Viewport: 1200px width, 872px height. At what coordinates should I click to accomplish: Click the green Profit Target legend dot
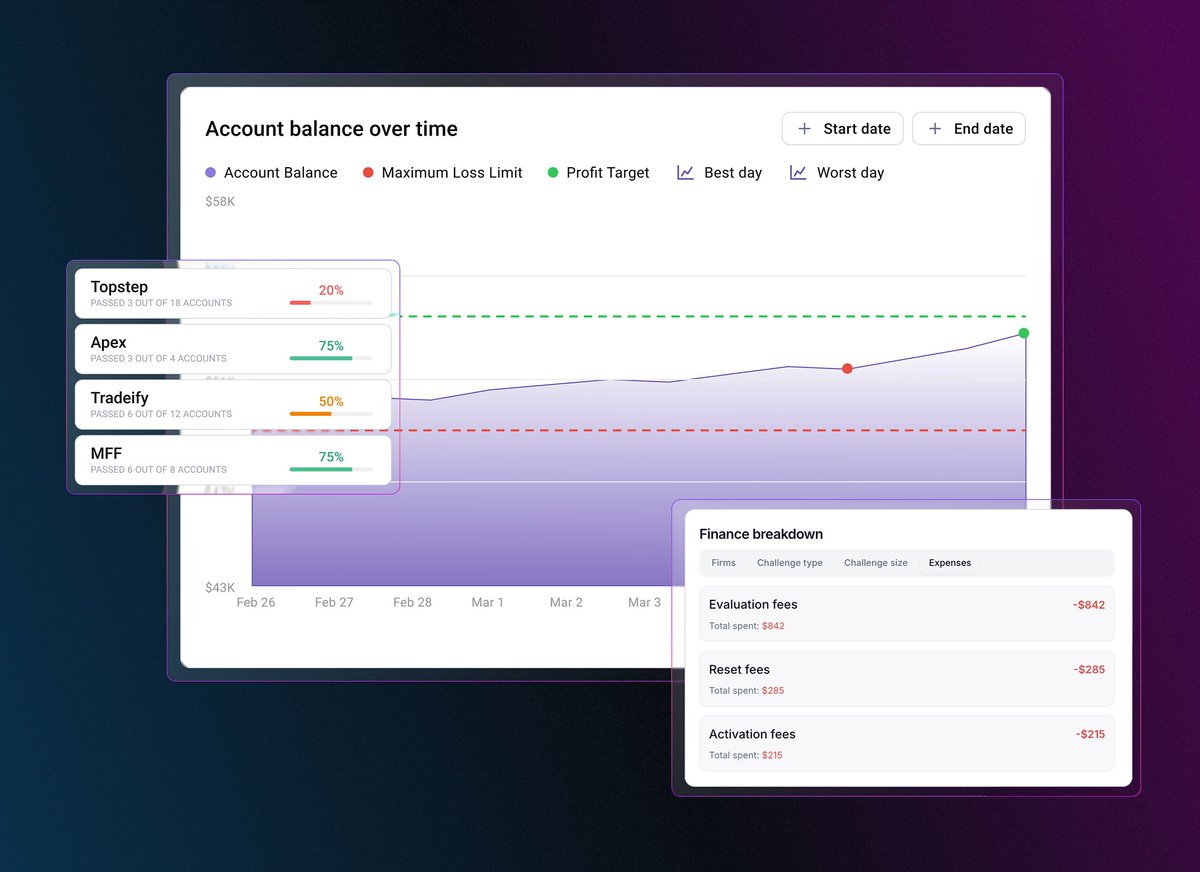click(553, 173)
